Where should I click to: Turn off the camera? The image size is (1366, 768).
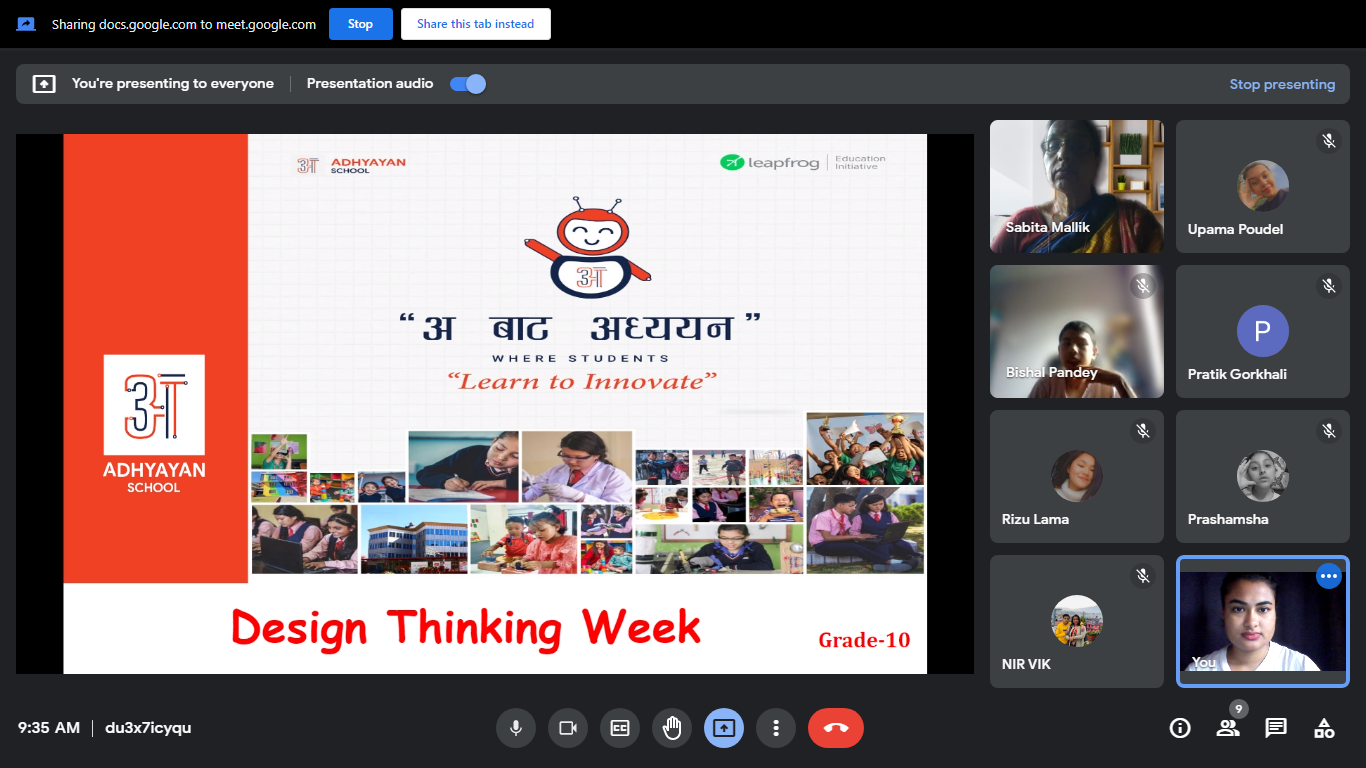tap(568, 728)
